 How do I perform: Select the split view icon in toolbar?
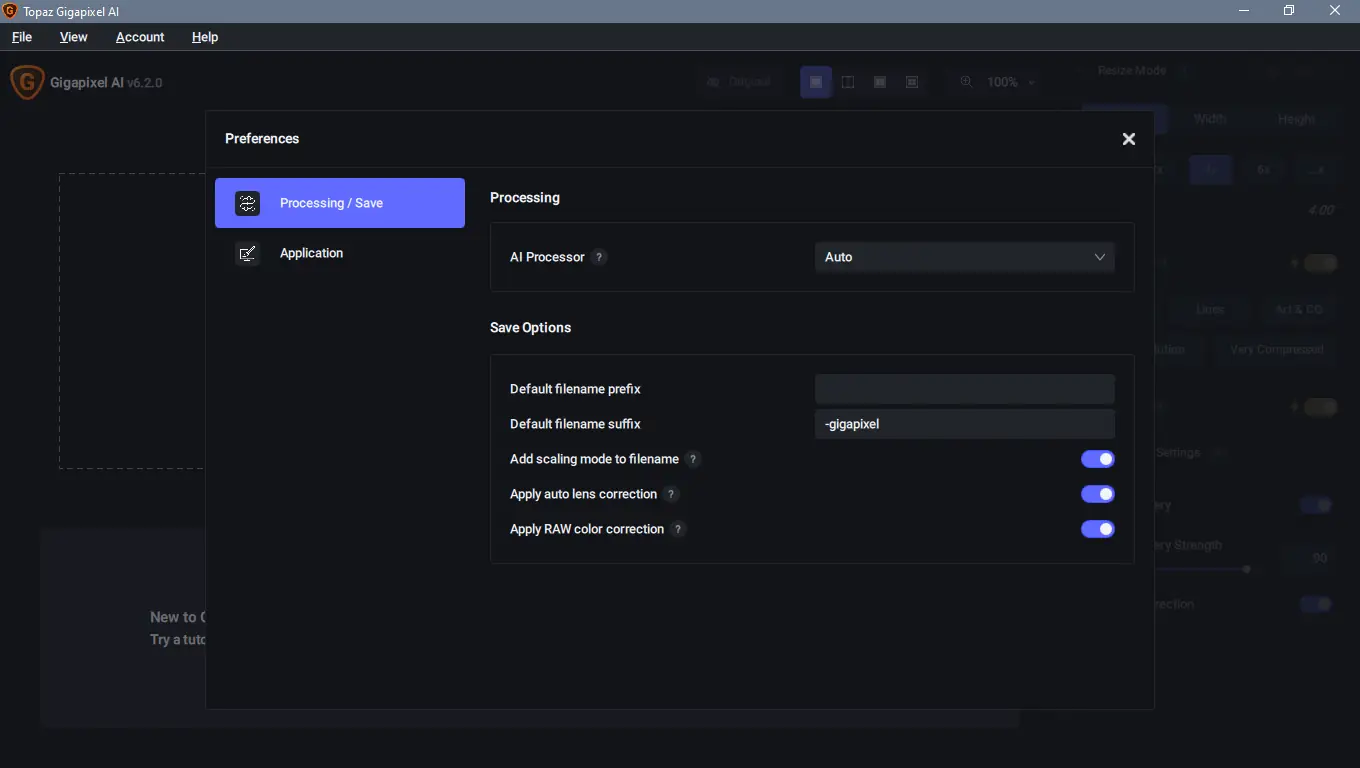848,82
